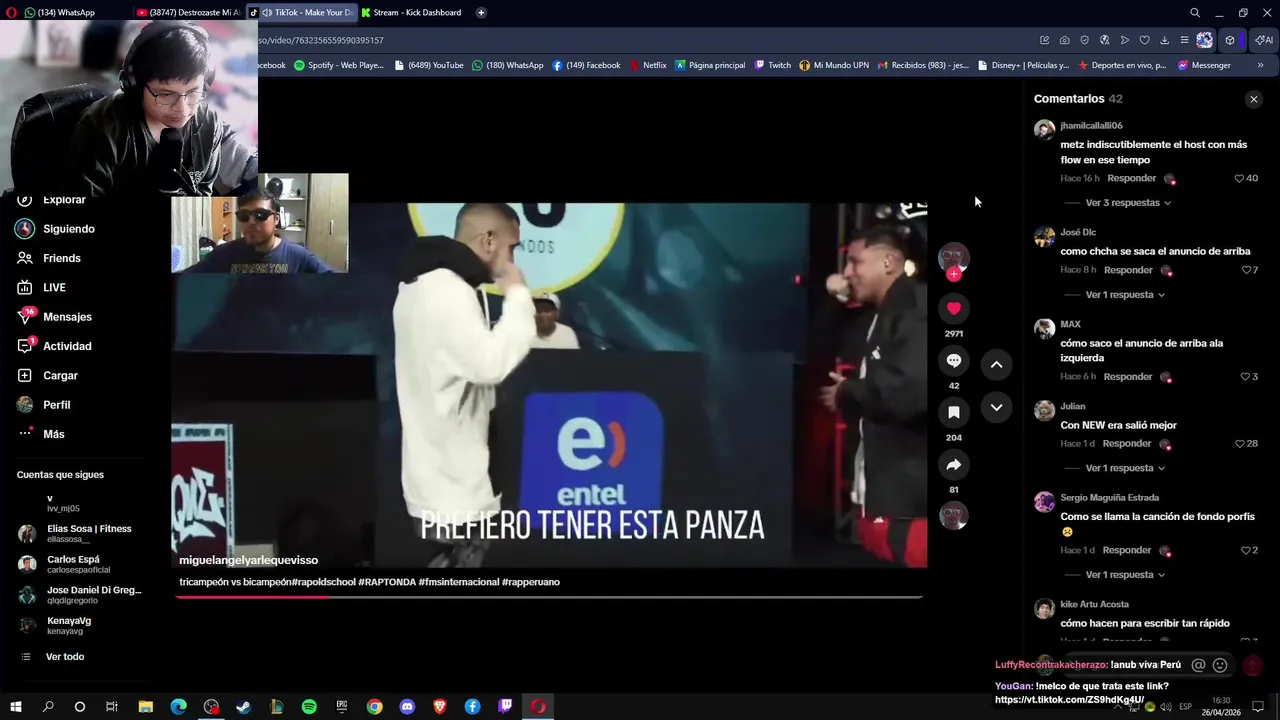Open comments via speech bubble icon
Screen dimensions: 1280x720
coord(953,360)
